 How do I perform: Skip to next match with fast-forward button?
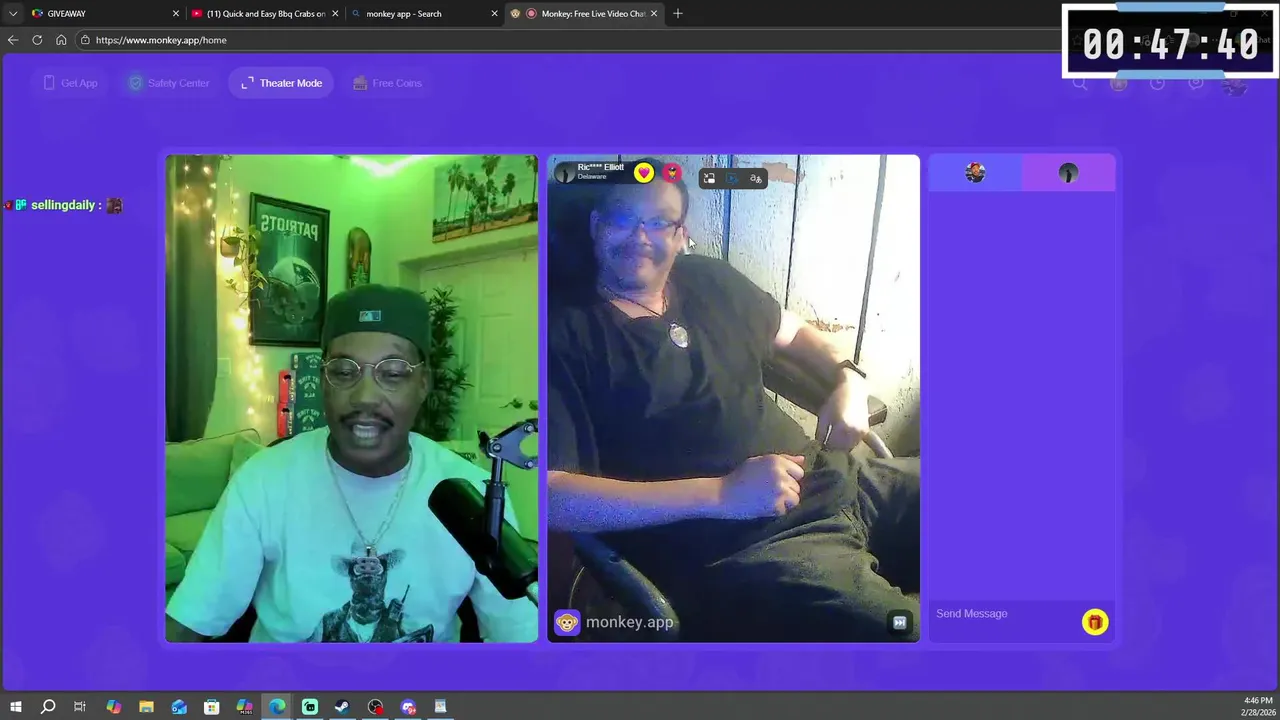900,622
